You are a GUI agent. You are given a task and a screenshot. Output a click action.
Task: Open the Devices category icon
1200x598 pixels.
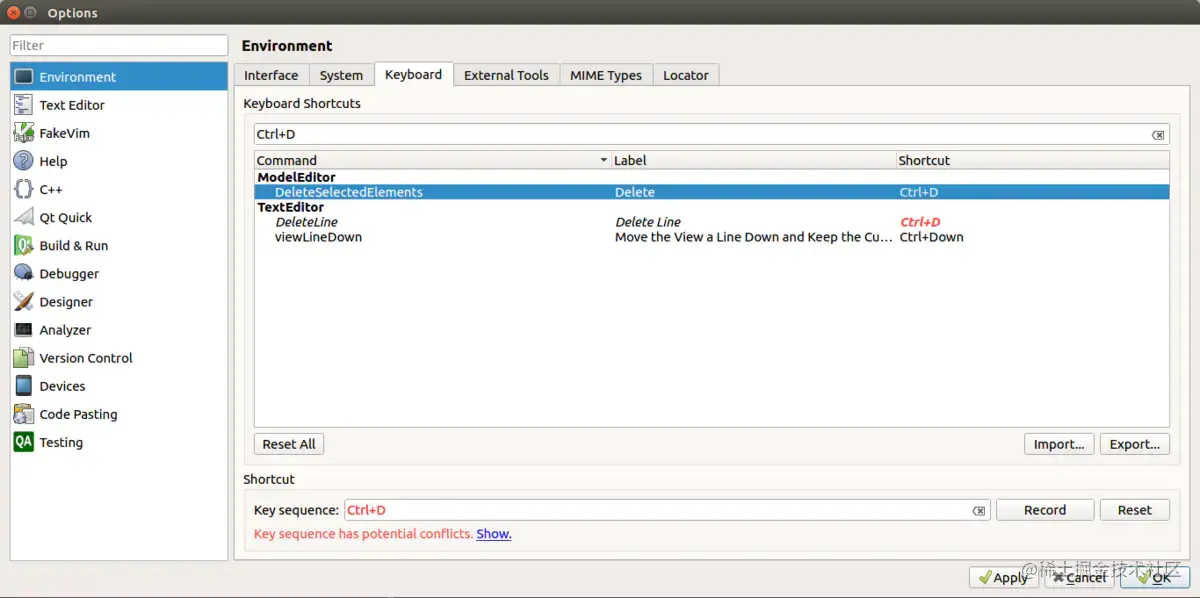[24, 385]
